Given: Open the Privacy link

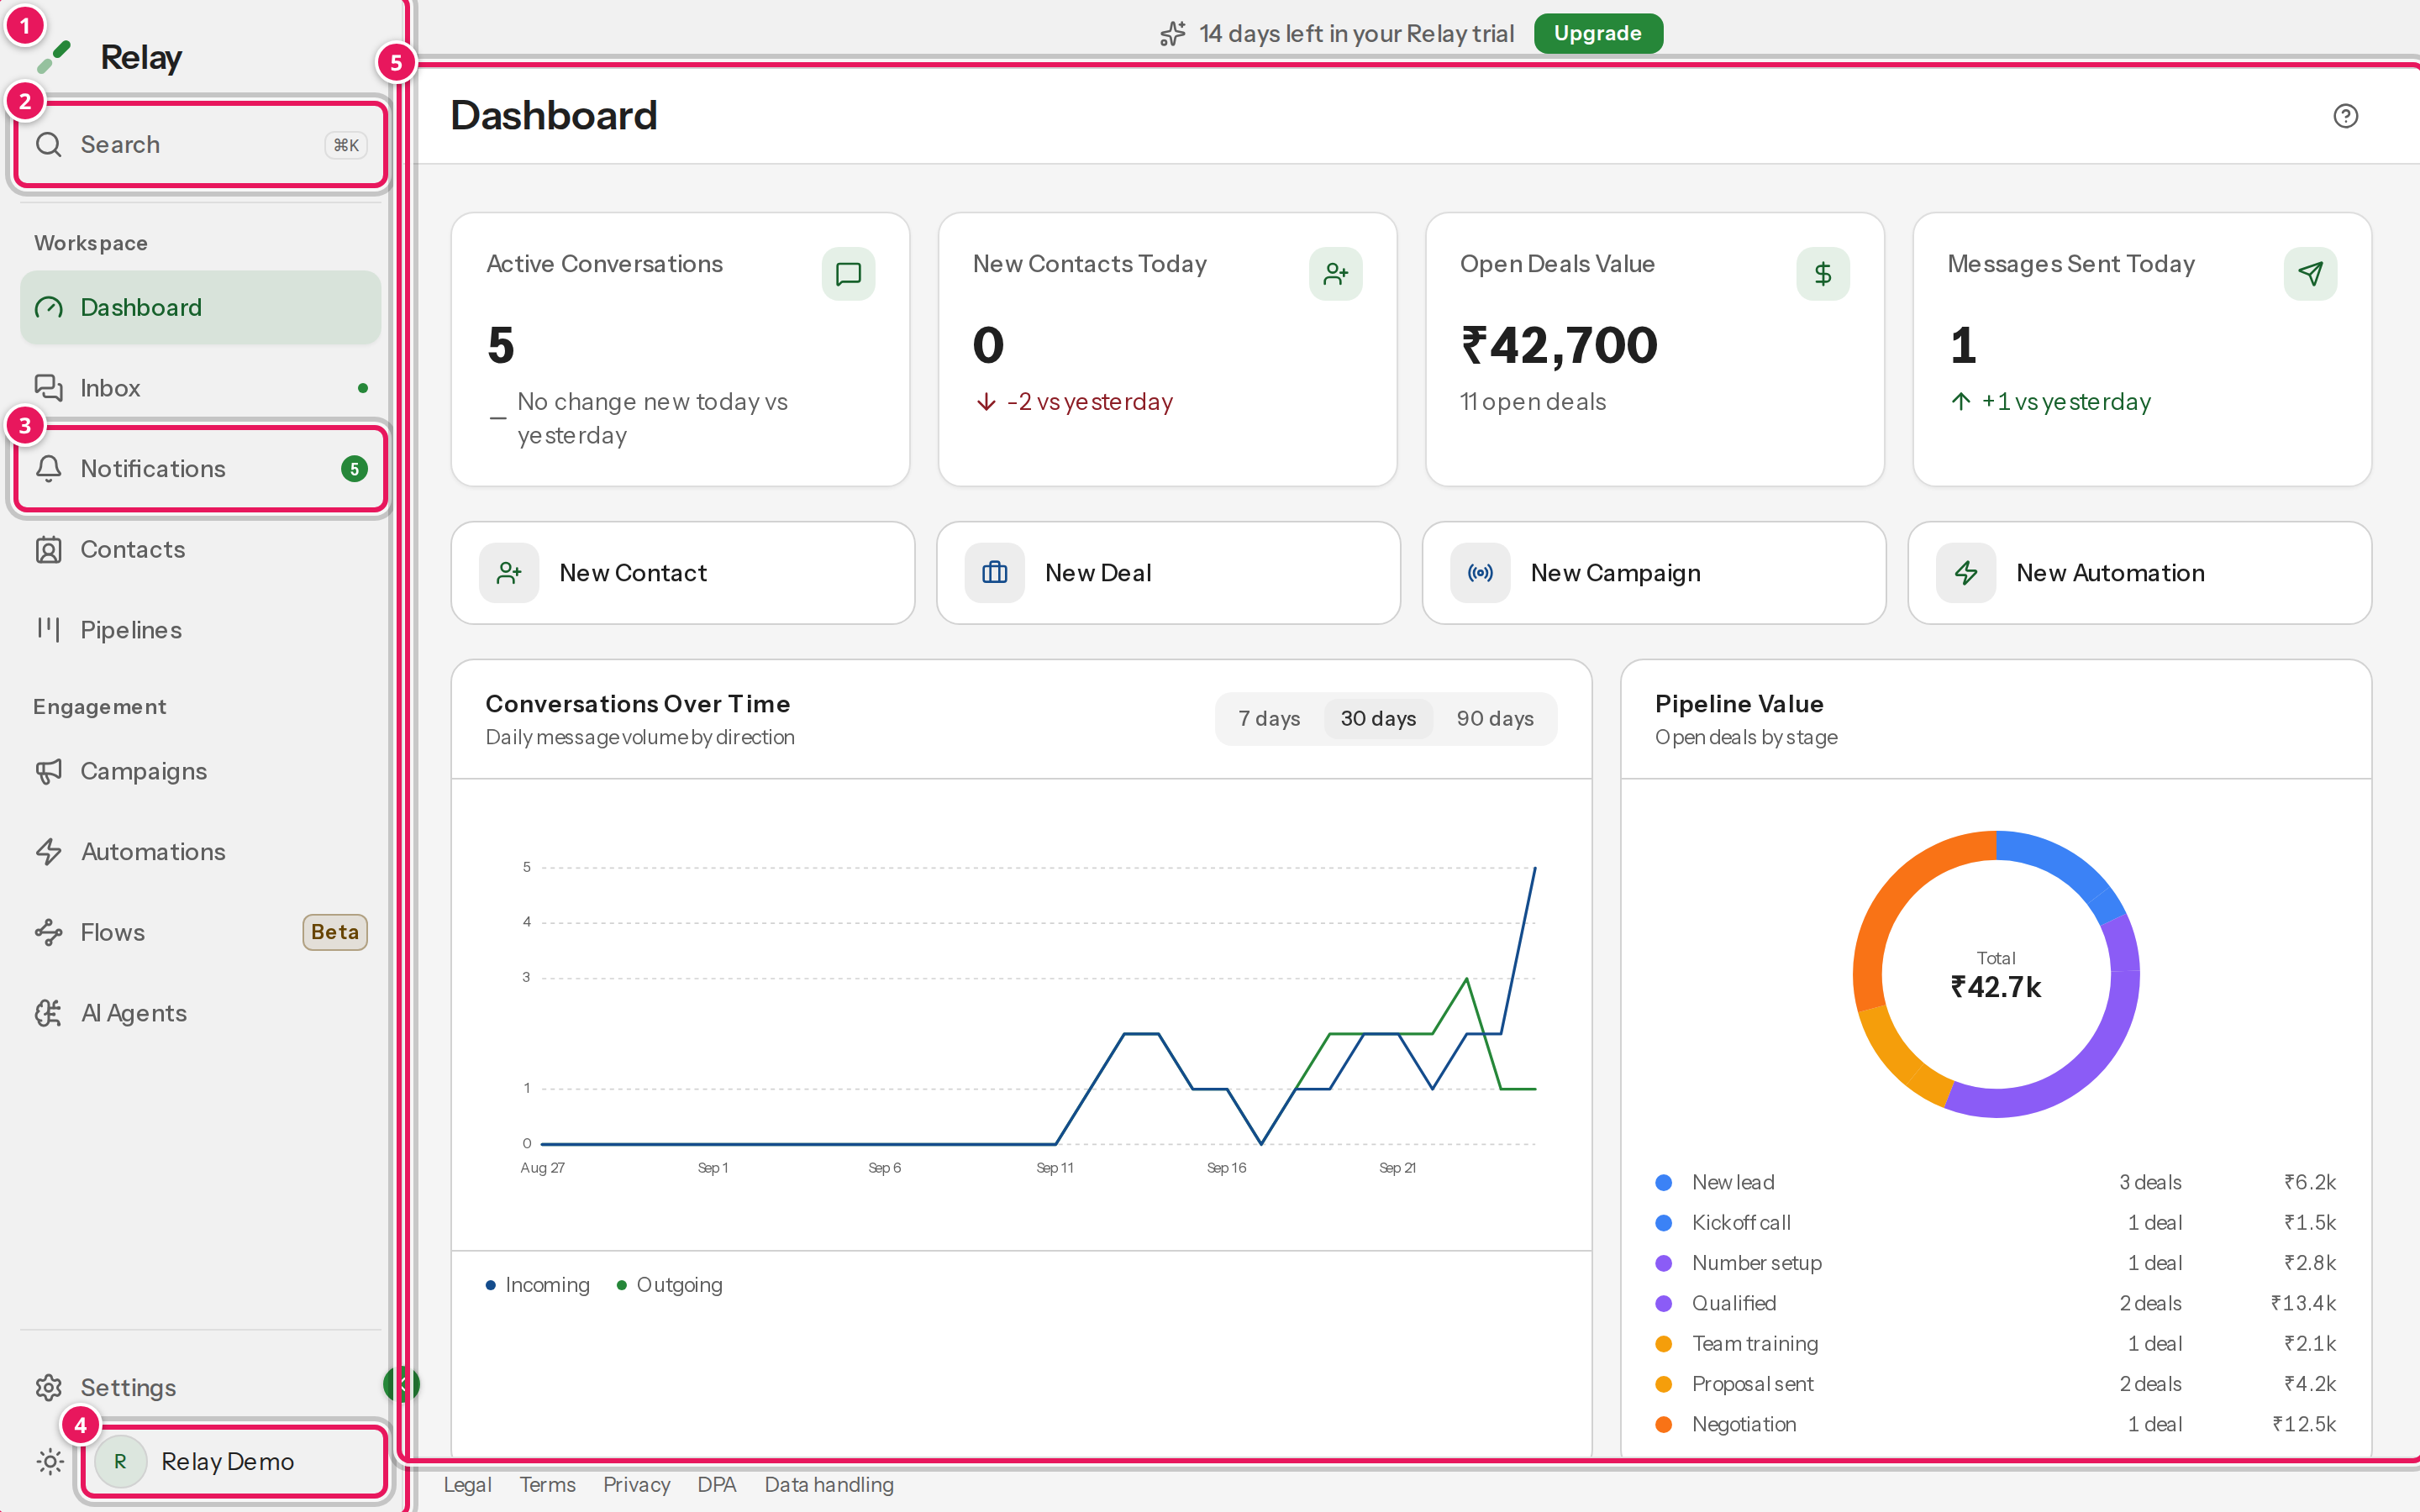Looking at the screenshot, I should [x=636, y=1485].
